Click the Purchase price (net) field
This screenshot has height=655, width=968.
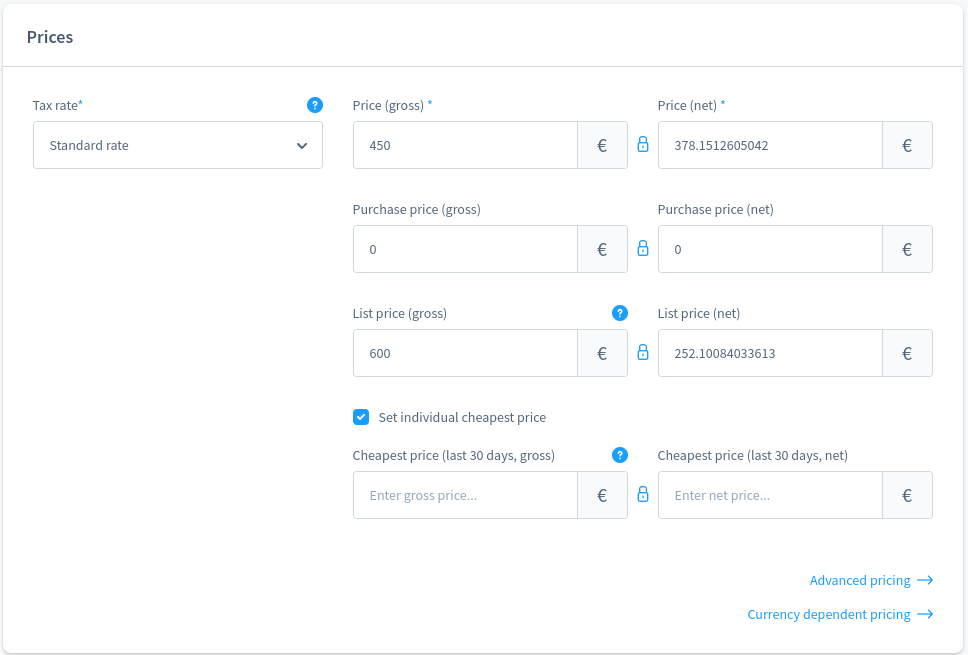point(770,249)
